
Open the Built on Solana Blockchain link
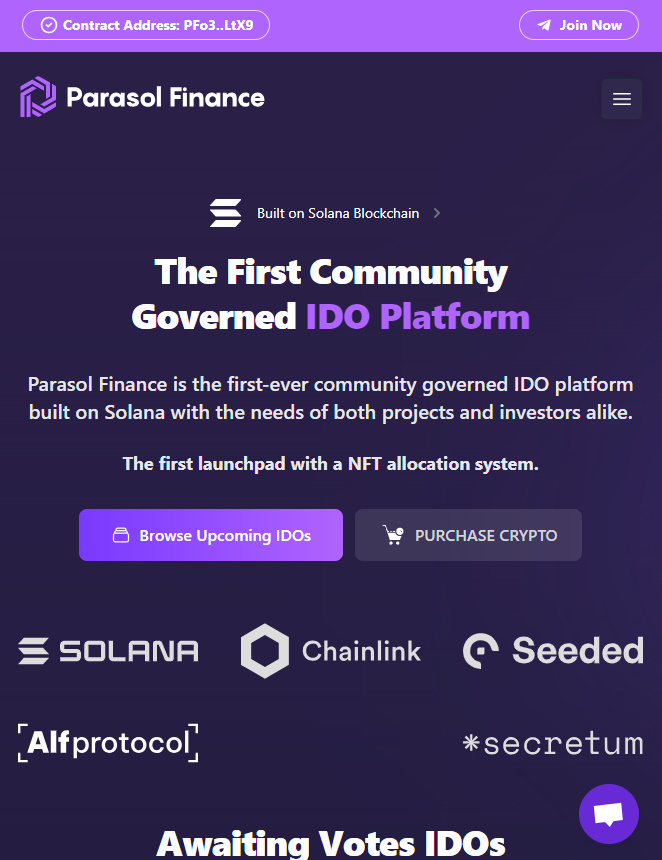337,213
